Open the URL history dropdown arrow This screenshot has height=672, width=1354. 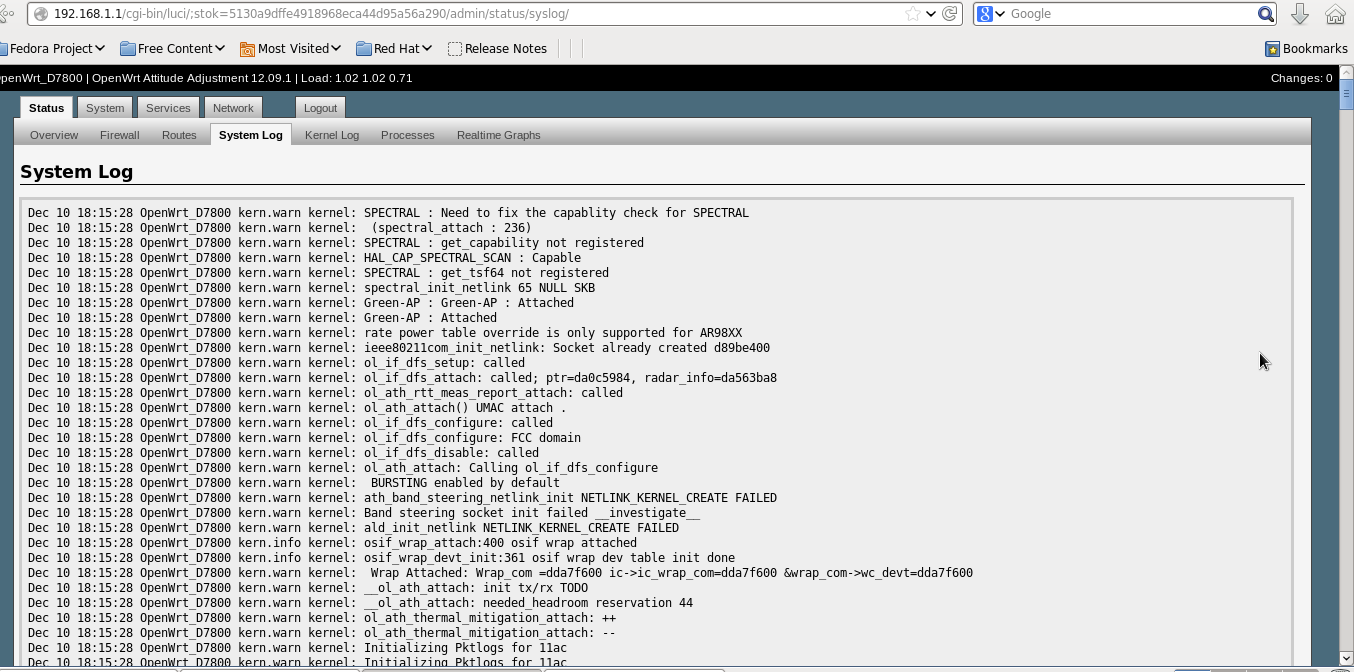pyautogui.click(x=931, y=14)
